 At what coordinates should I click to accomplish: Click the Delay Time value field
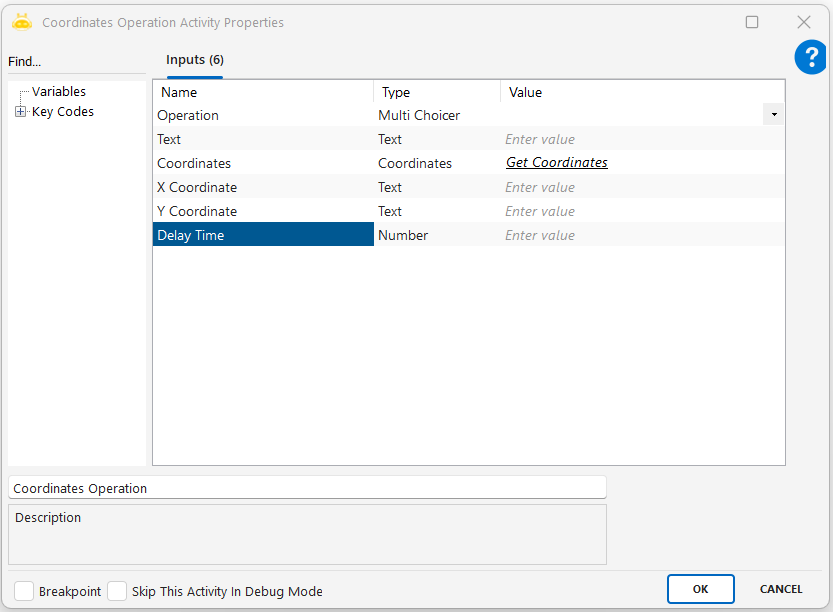[x=640, y=235]
